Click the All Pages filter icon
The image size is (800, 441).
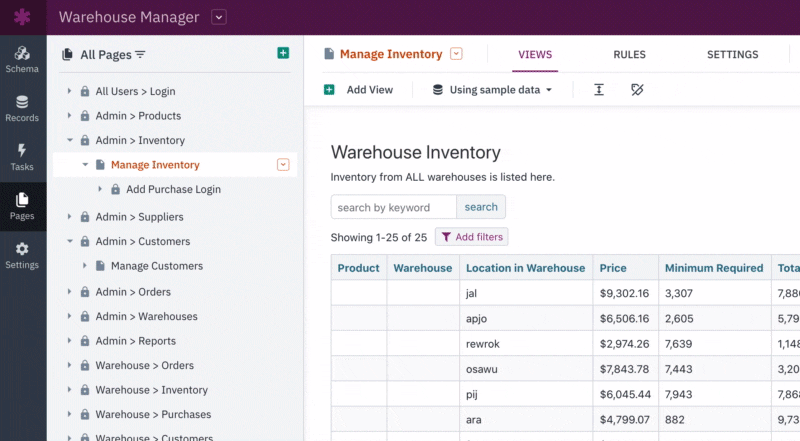[x=140, y=55]
